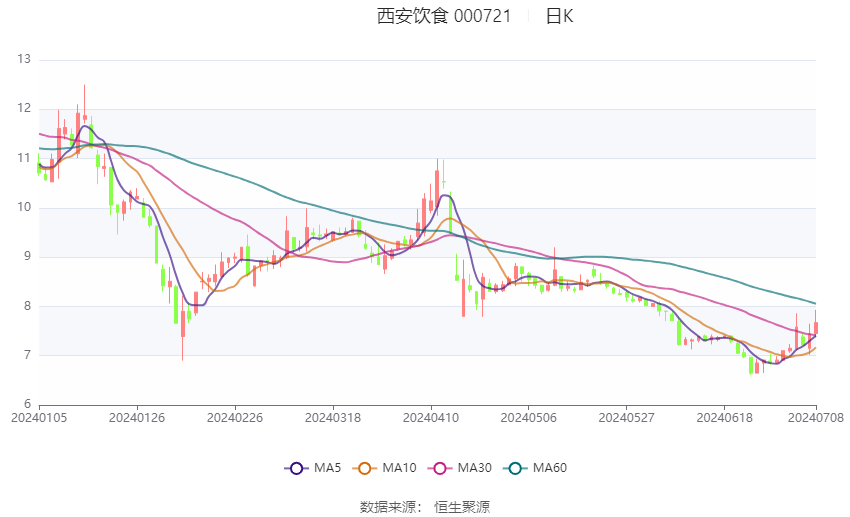850x517 pixels.
Task: Click the tallest January candlestick reaching 12.5
Action: pos(85,103)
